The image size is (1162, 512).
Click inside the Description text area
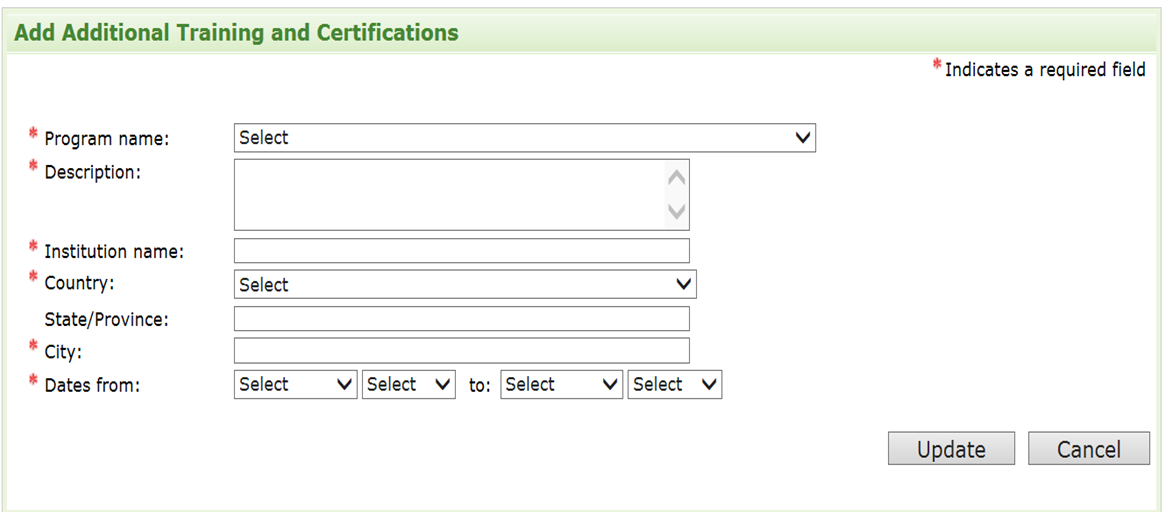[x=449, y=195]
